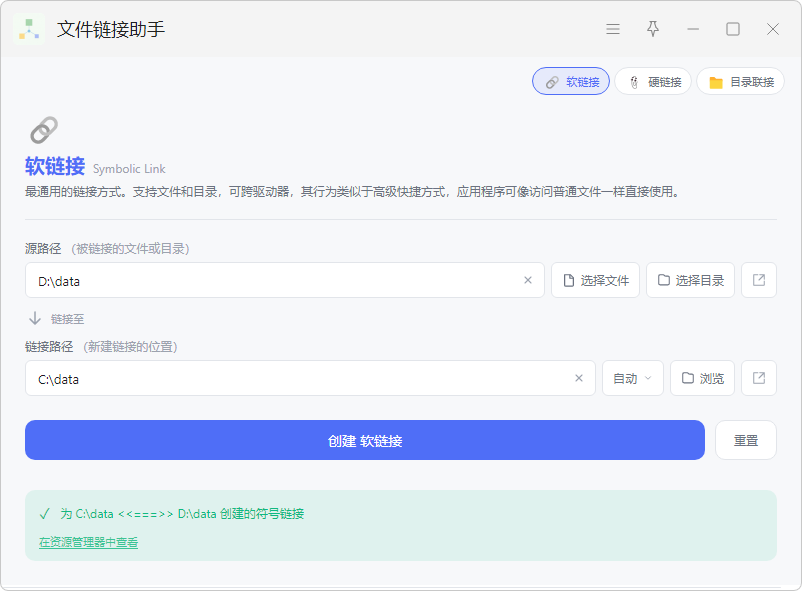Clear the source path D:\data field
This screenshot has width=802, height=591.
pos(528,280)
